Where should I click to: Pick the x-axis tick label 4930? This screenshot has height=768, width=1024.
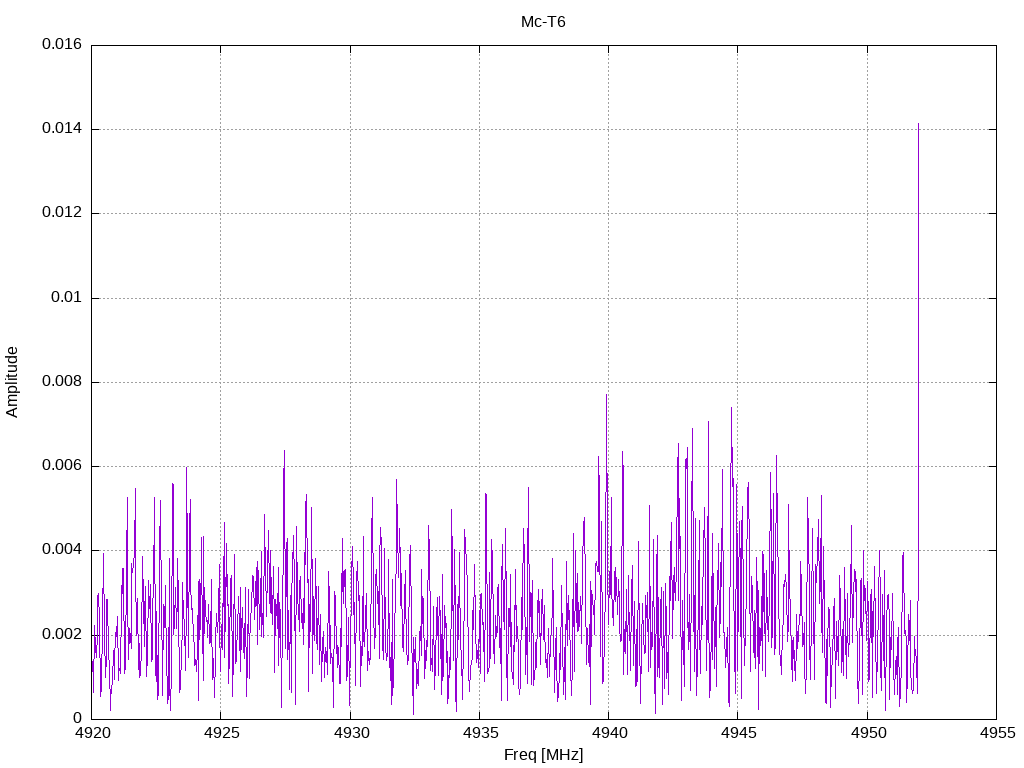pos(350,734)
